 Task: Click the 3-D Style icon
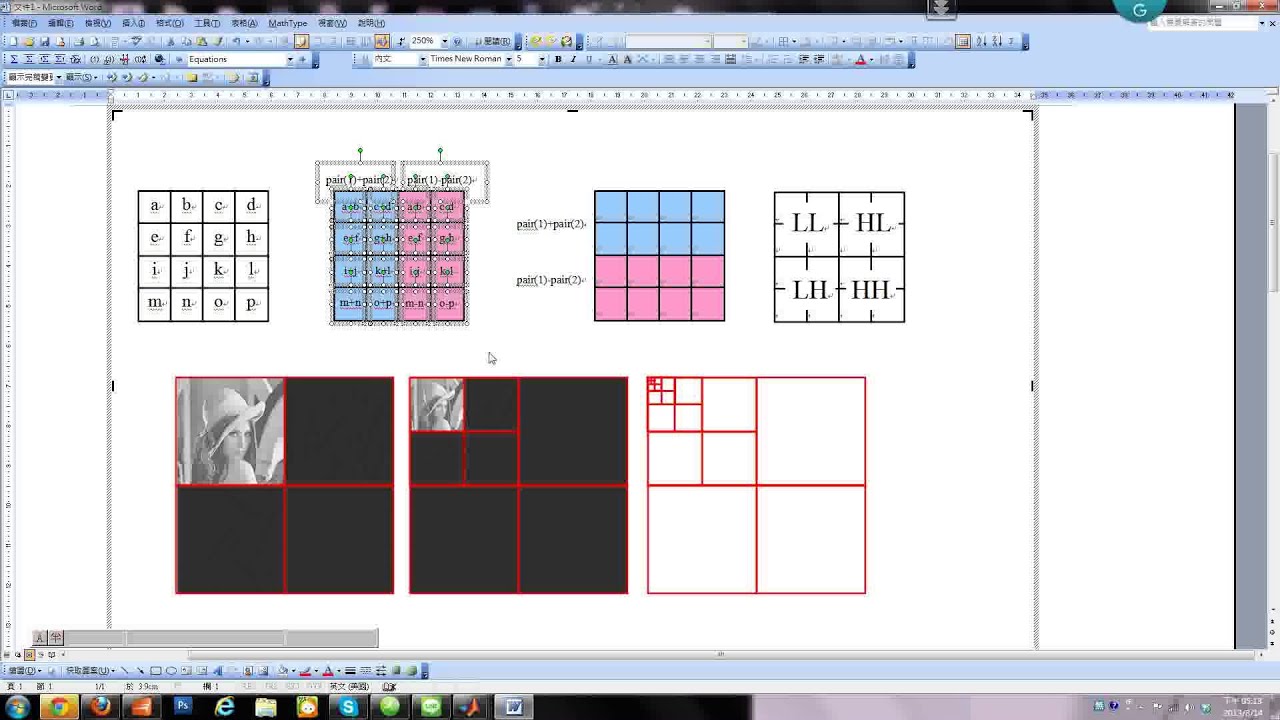[x=411, y=671]
